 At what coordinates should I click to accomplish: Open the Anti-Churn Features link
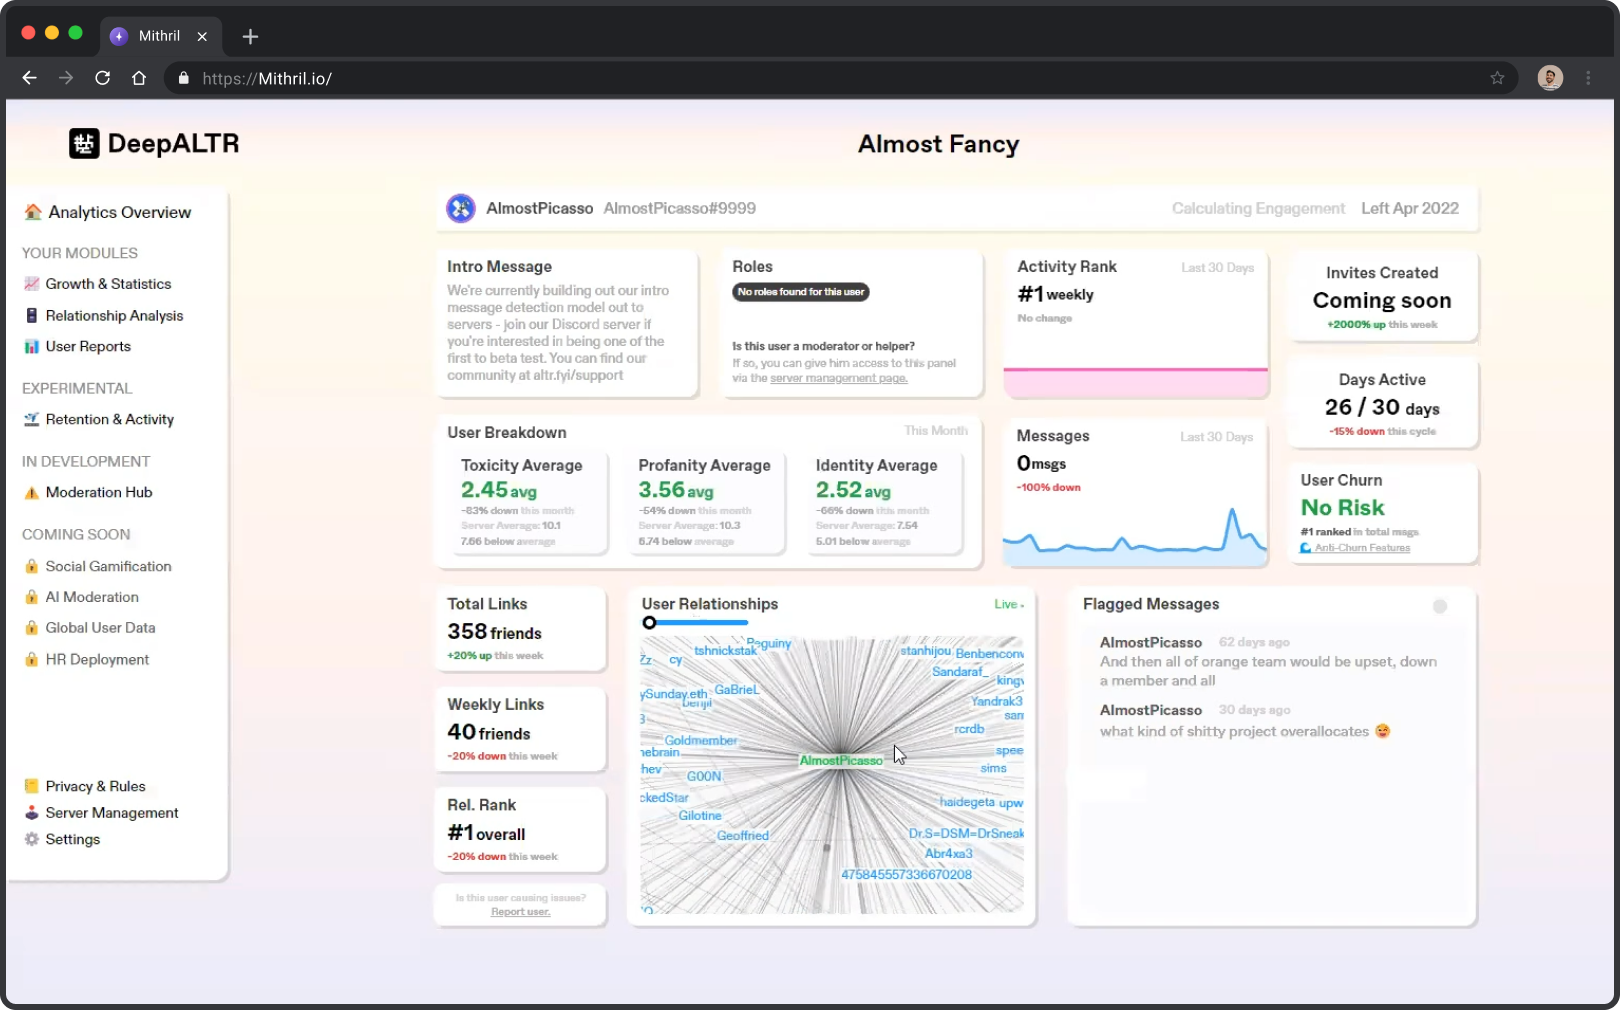pos(1362,548)
